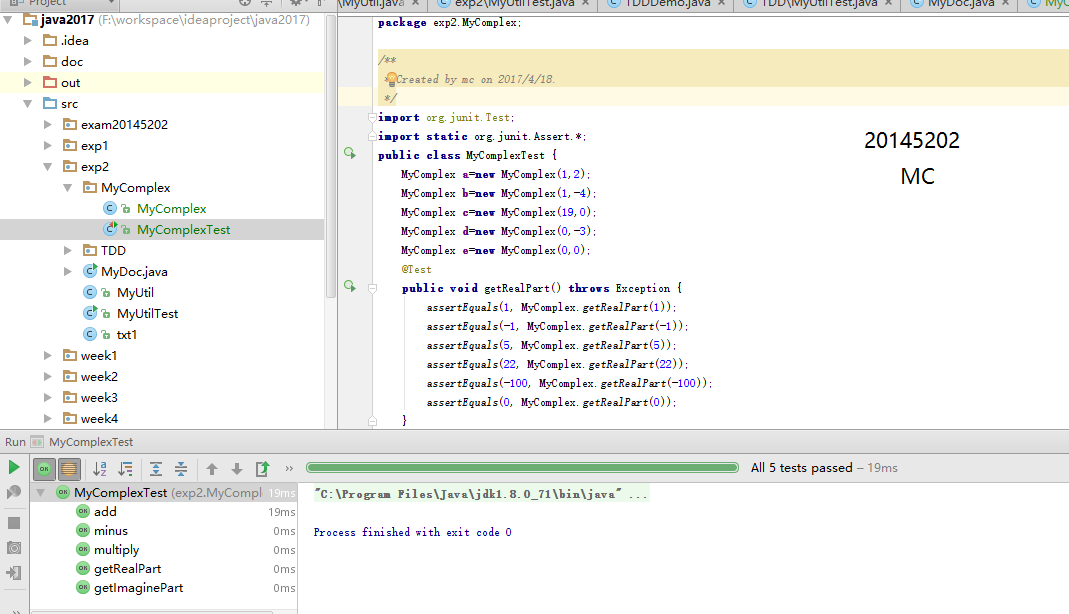
Task: Expand all test result nodes
Action: click(x=155, y=468)
